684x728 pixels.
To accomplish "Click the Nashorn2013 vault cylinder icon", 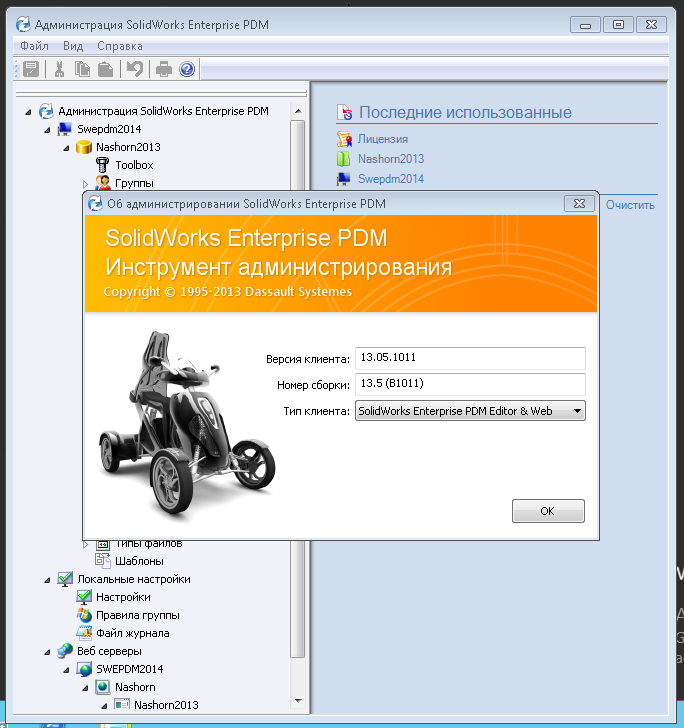I will (x=84, y=147).
